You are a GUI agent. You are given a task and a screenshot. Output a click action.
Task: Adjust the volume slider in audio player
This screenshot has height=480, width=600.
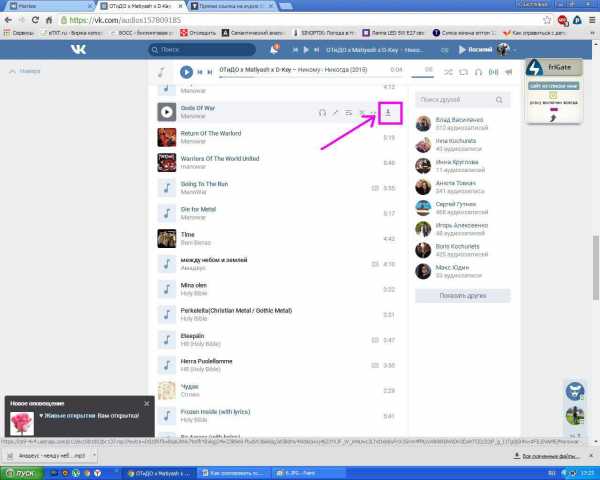point(422,77)
